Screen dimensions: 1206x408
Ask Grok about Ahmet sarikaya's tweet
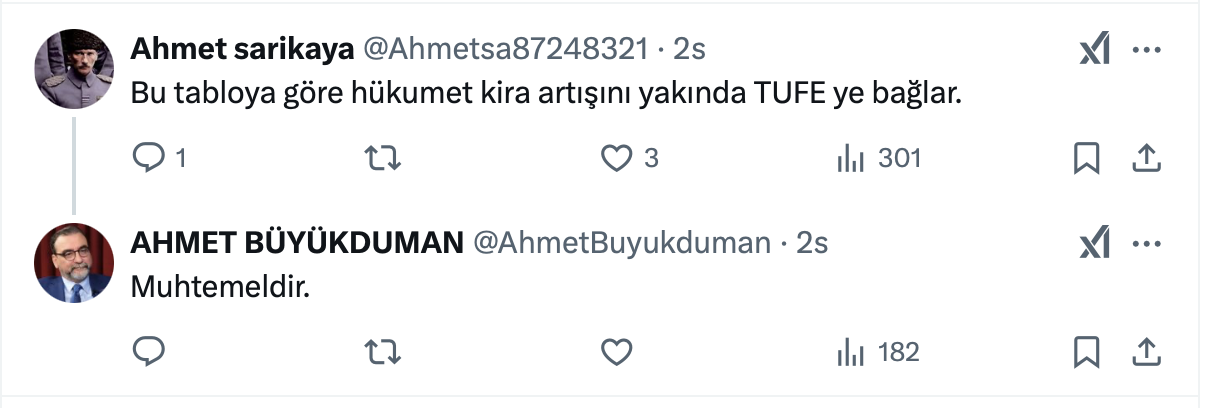pyautogui.click(x=1095, y=49)
